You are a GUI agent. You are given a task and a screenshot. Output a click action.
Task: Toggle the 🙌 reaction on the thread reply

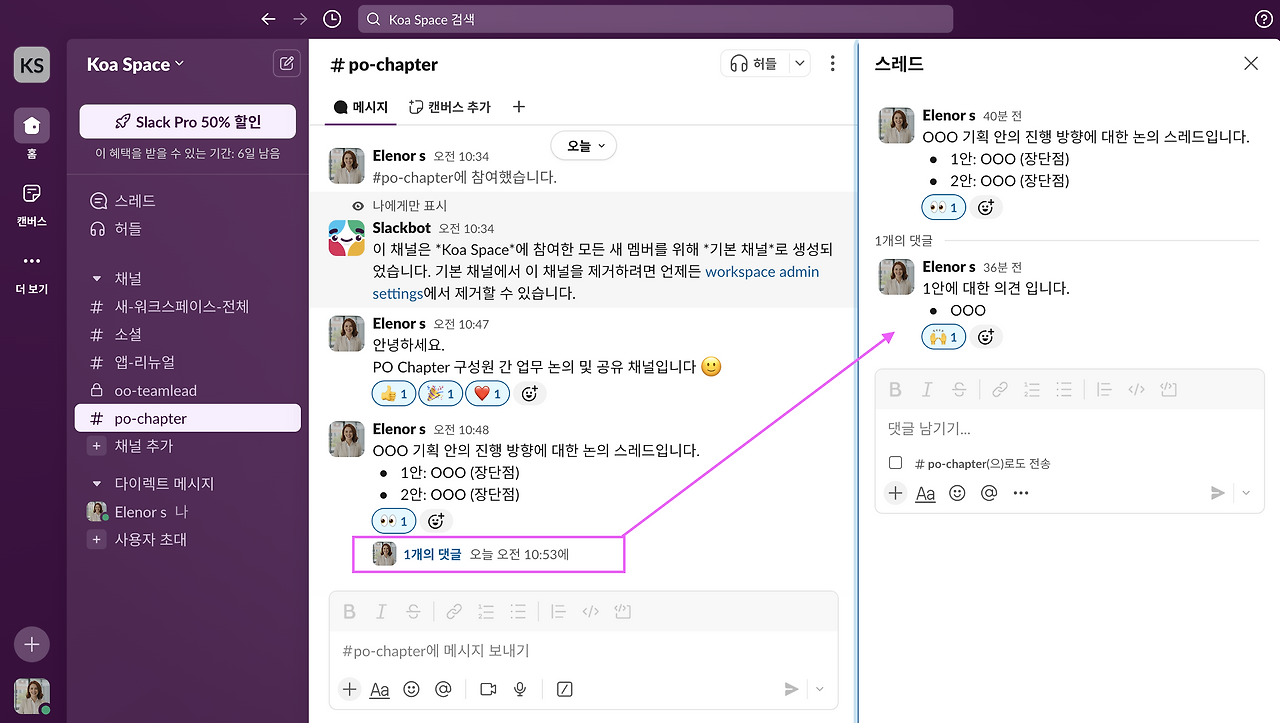(943, 337)
